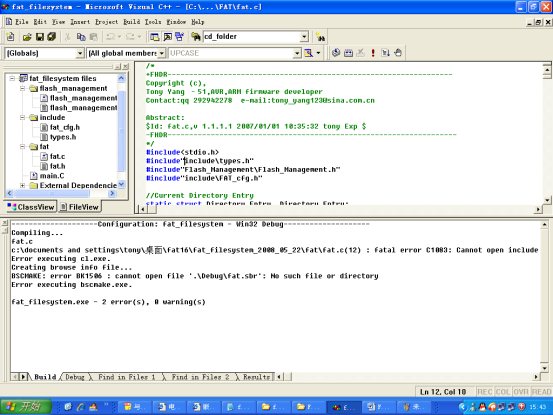This screenshot has height=415, width=553.
Task: Click the binoculars Search icon
Action: pyautogui.click(x=320, y=37)
